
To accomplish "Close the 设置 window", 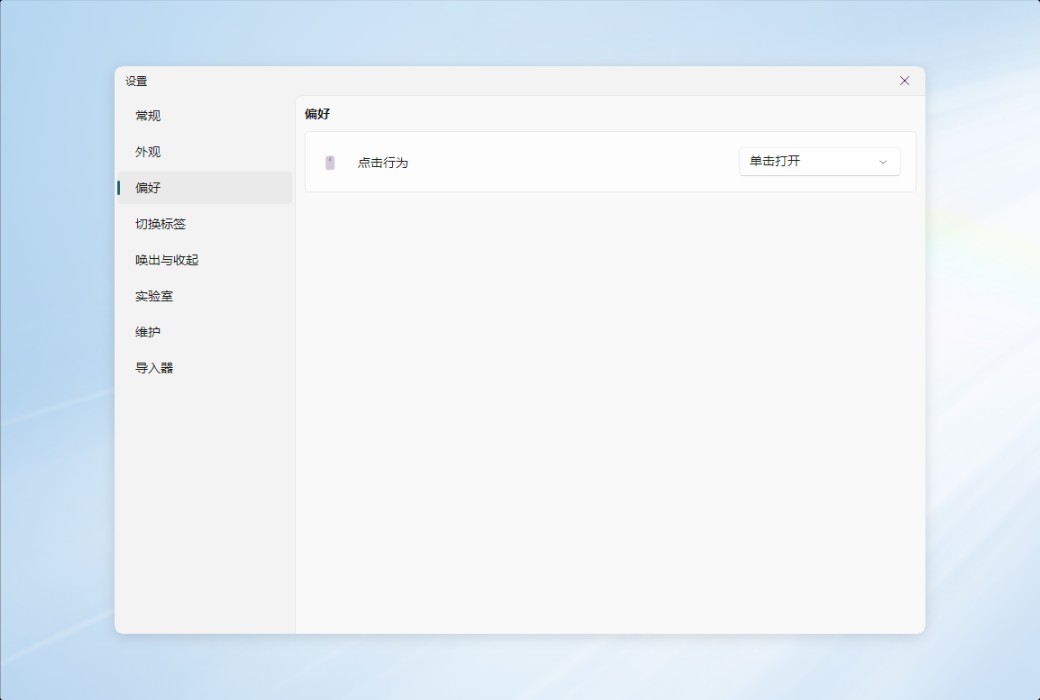I will [904, 81].
